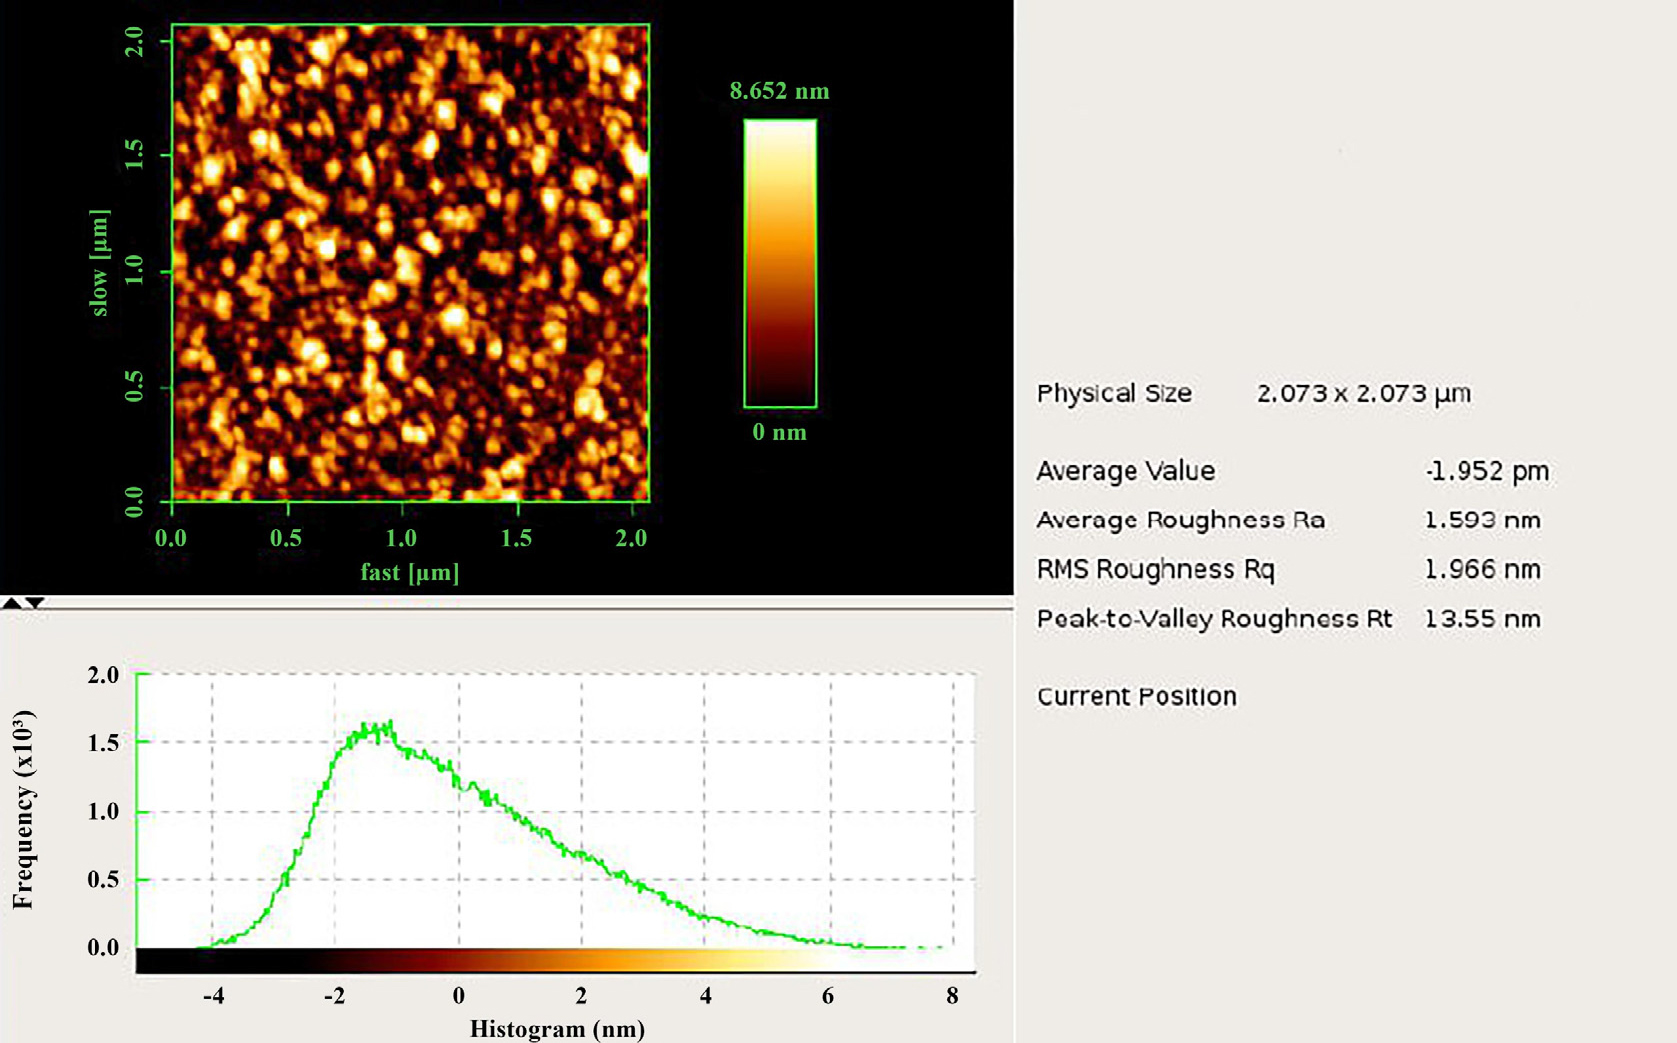The width and height of the screenshot is (1677, 1043).
Task: Click the slow [µm] axis title
Action: click(x=99, y=263)
